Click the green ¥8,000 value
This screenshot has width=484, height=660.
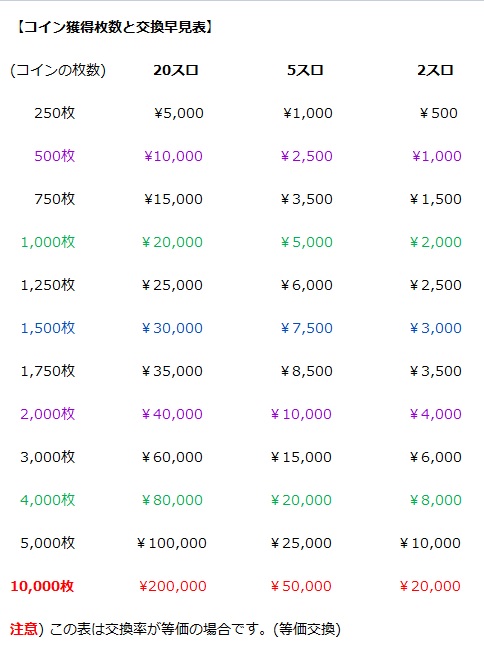[x=436, y=500]
